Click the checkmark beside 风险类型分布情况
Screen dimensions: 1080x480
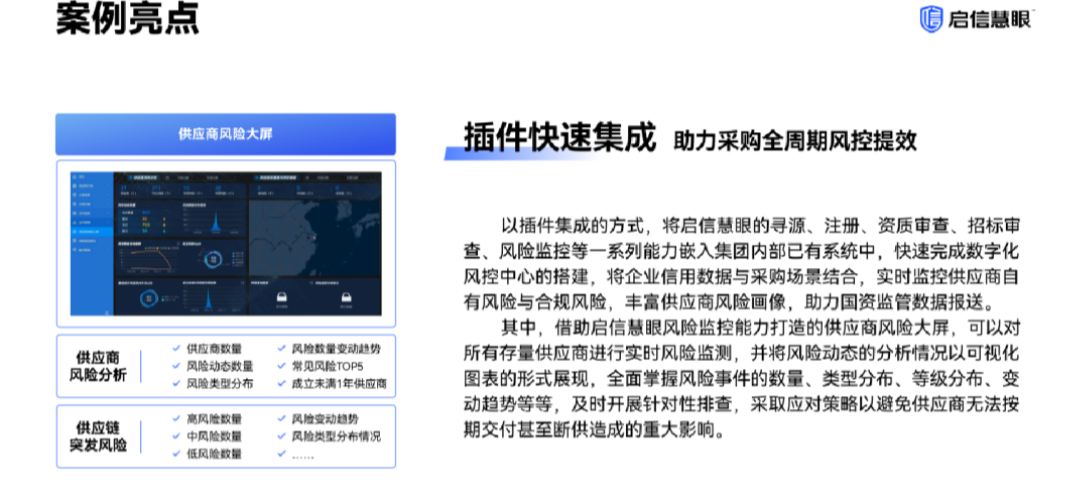(x=282, y=436)
